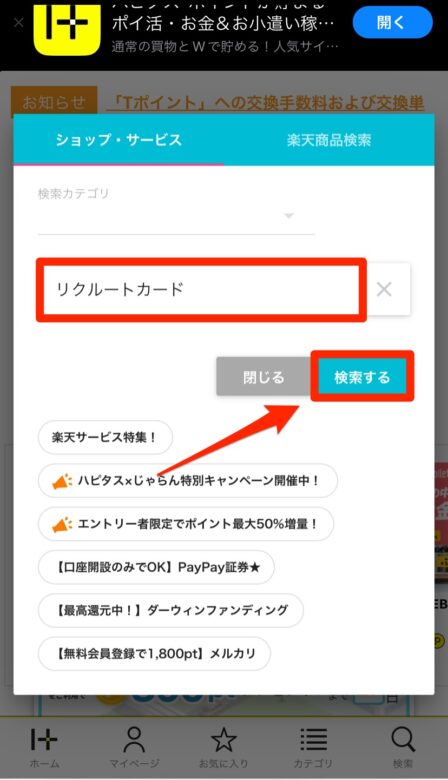Dismiss the top ad banner with X
Viewport: 448px width, 780px height.
18,22
